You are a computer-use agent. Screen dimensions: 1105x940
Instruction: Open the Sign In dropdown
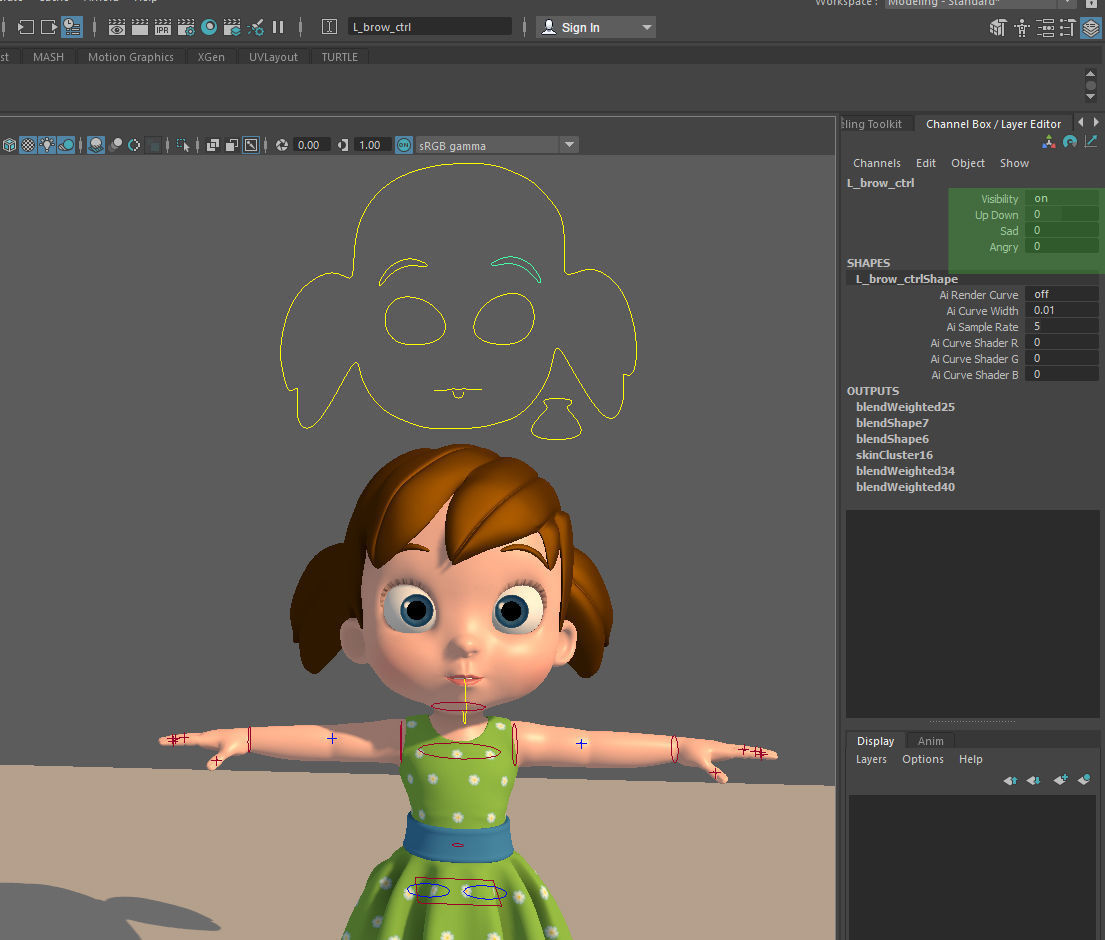[x=596, y=27]
